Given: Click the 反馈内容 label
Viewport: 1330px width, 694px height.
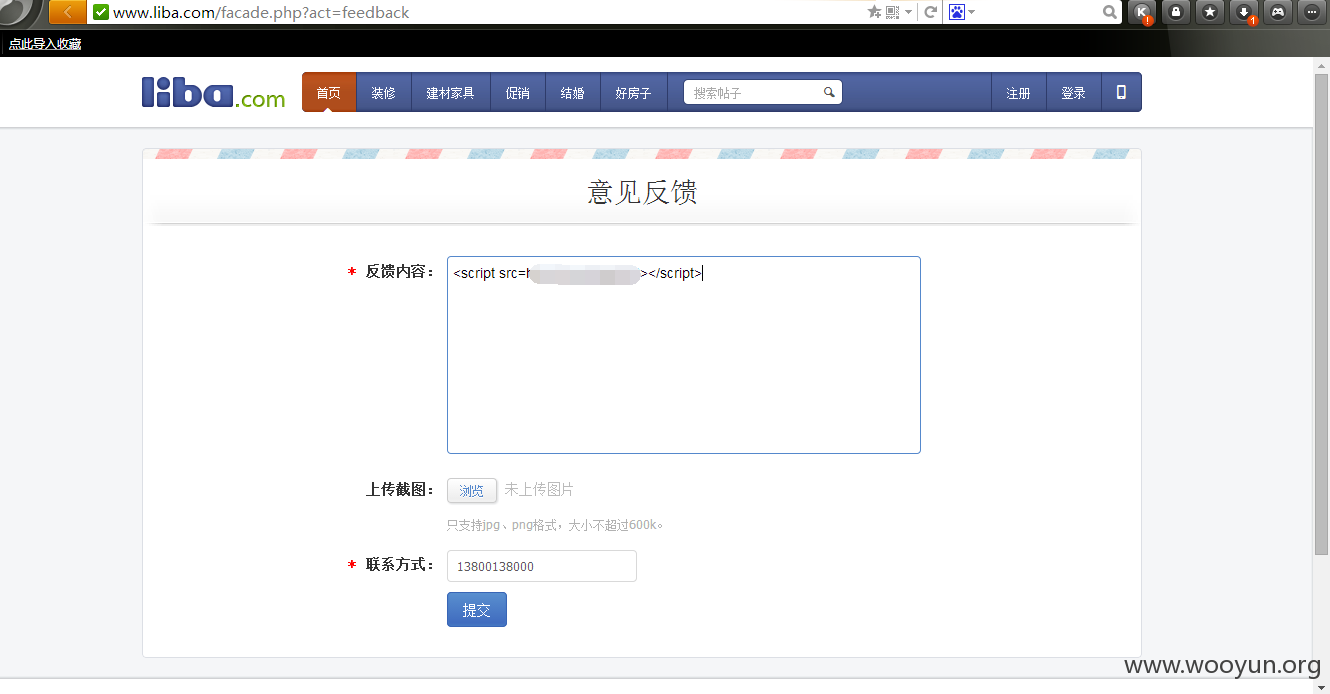Looking at the screenshot, I should [x=400, y=271].
